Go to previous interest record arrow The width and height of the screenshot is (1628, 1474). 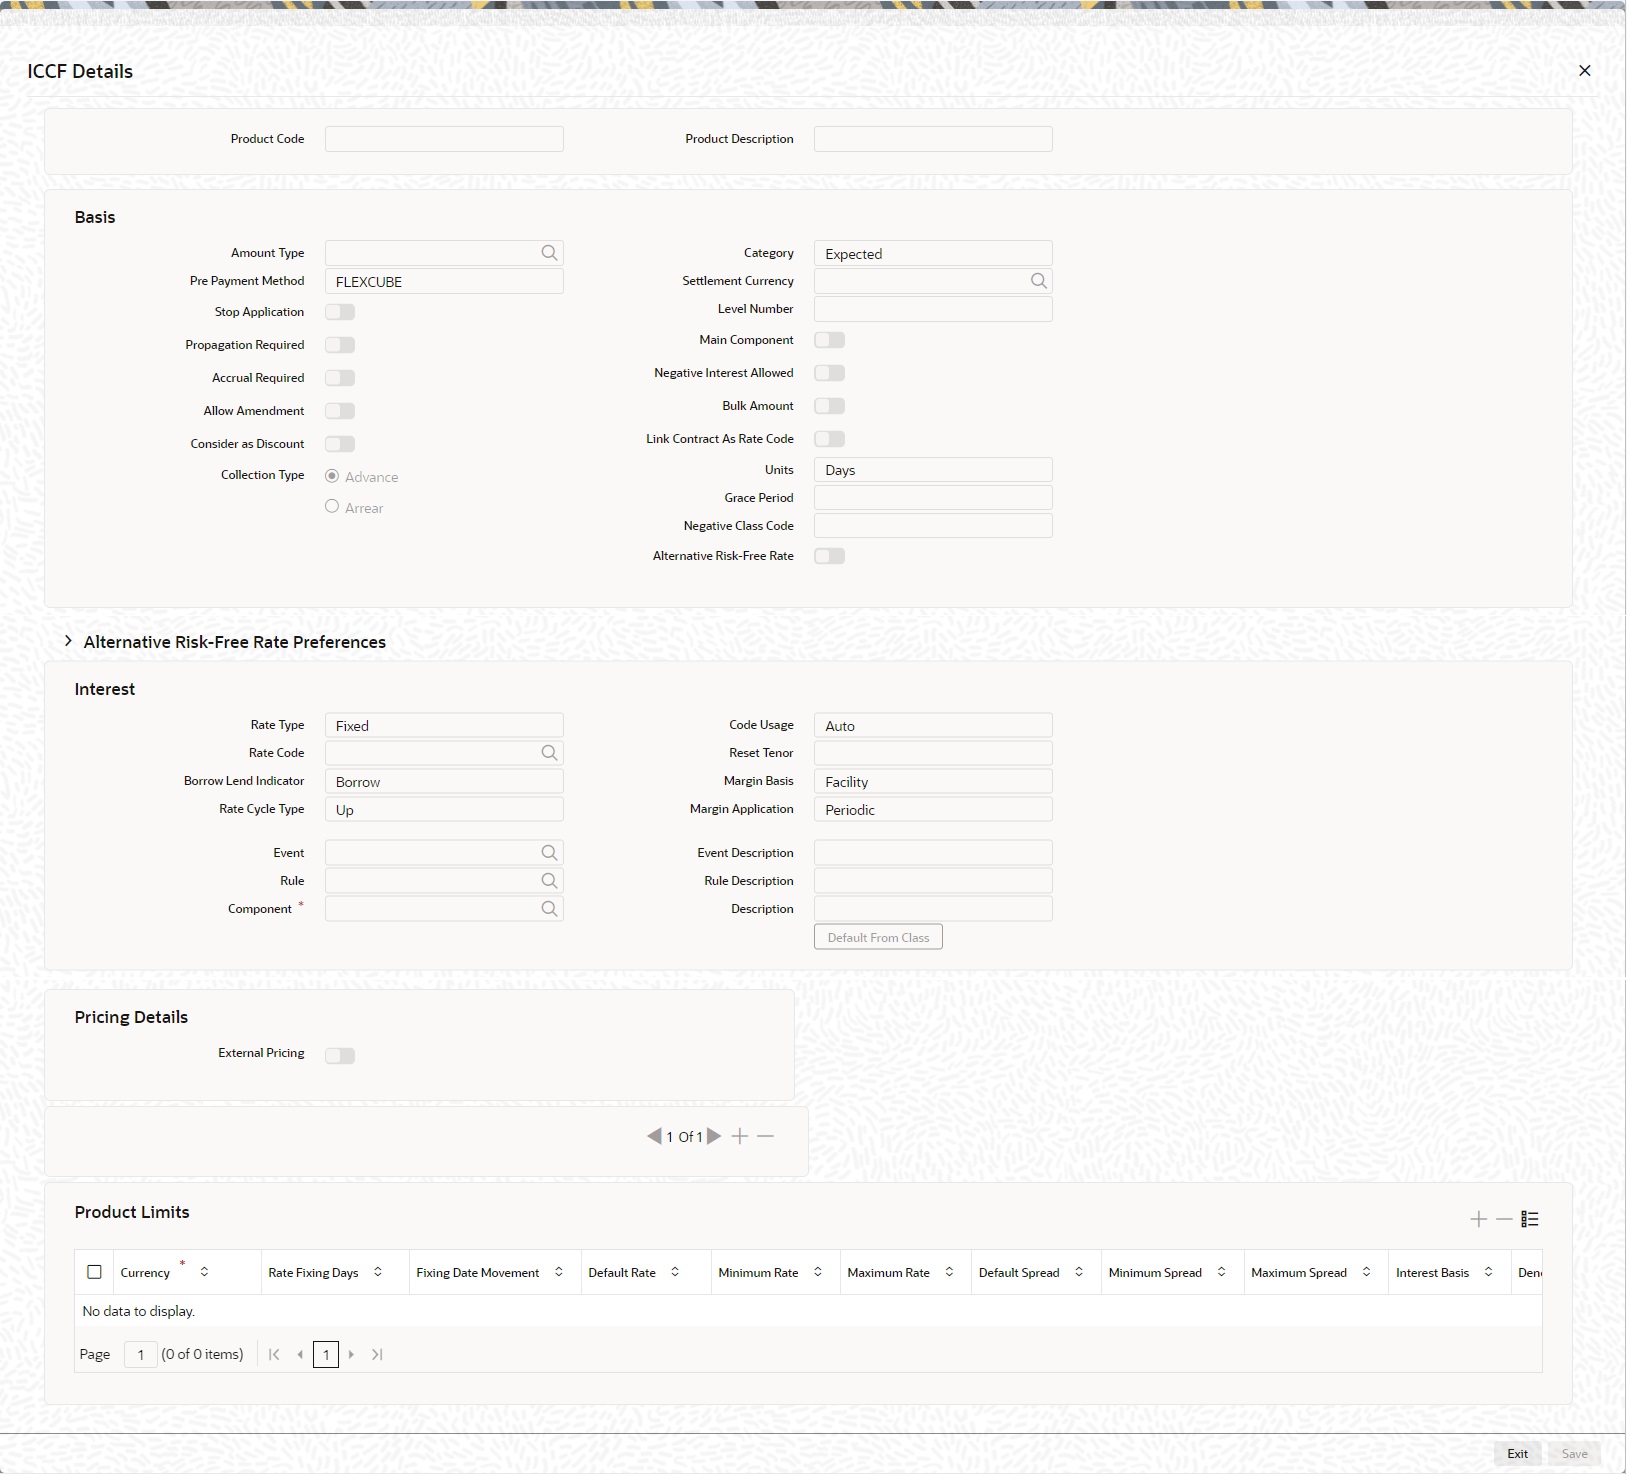654,1136
